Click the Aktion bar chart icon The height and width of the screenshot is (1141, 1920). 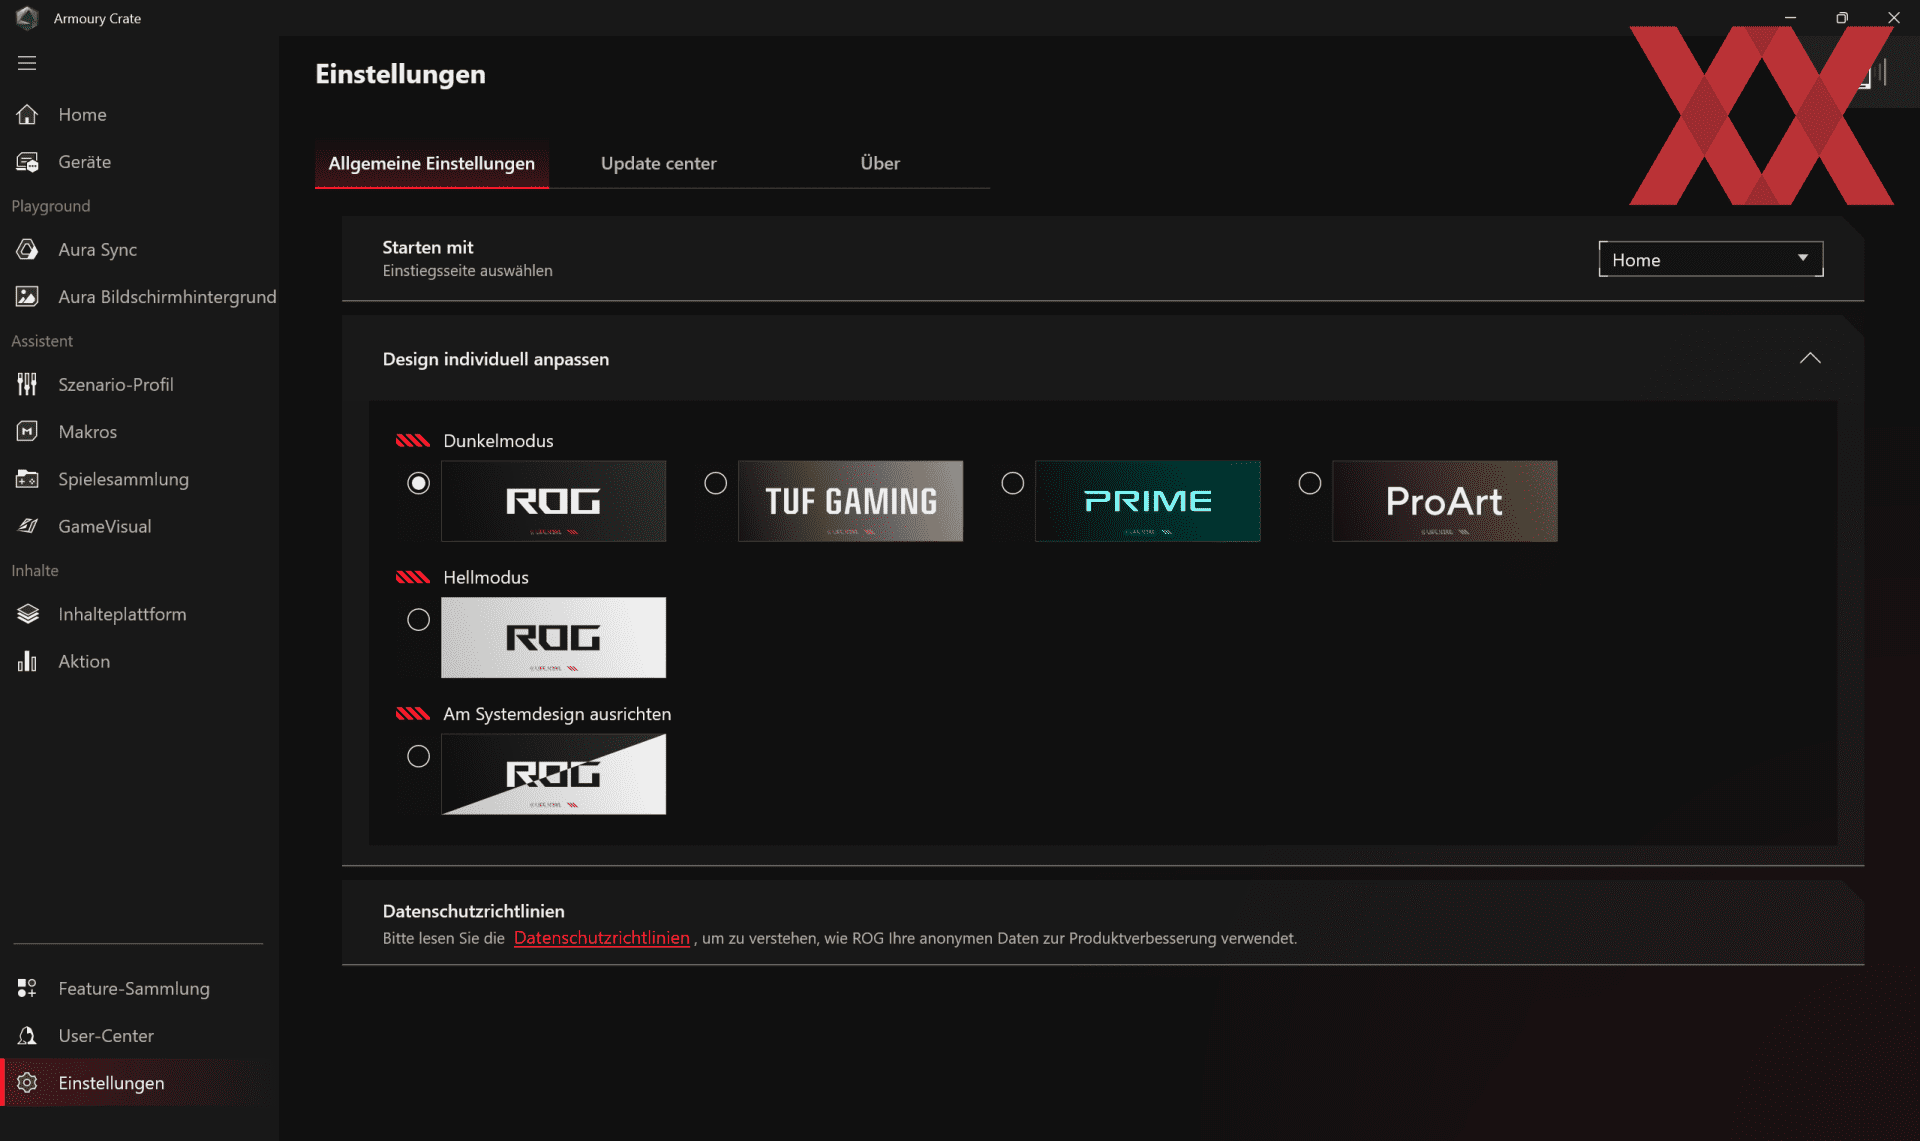[x=27, y=662]
